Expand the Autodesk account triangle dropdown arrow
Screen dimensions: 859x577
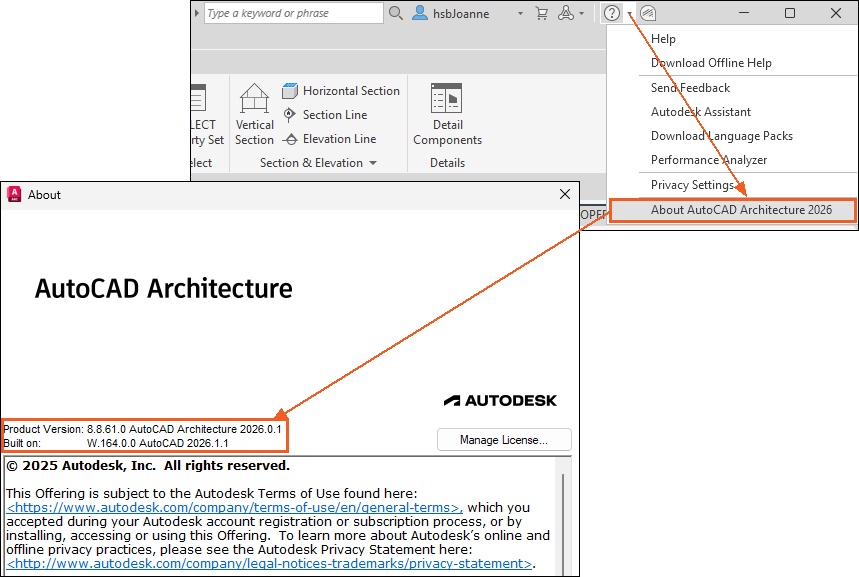pos(582,13)
